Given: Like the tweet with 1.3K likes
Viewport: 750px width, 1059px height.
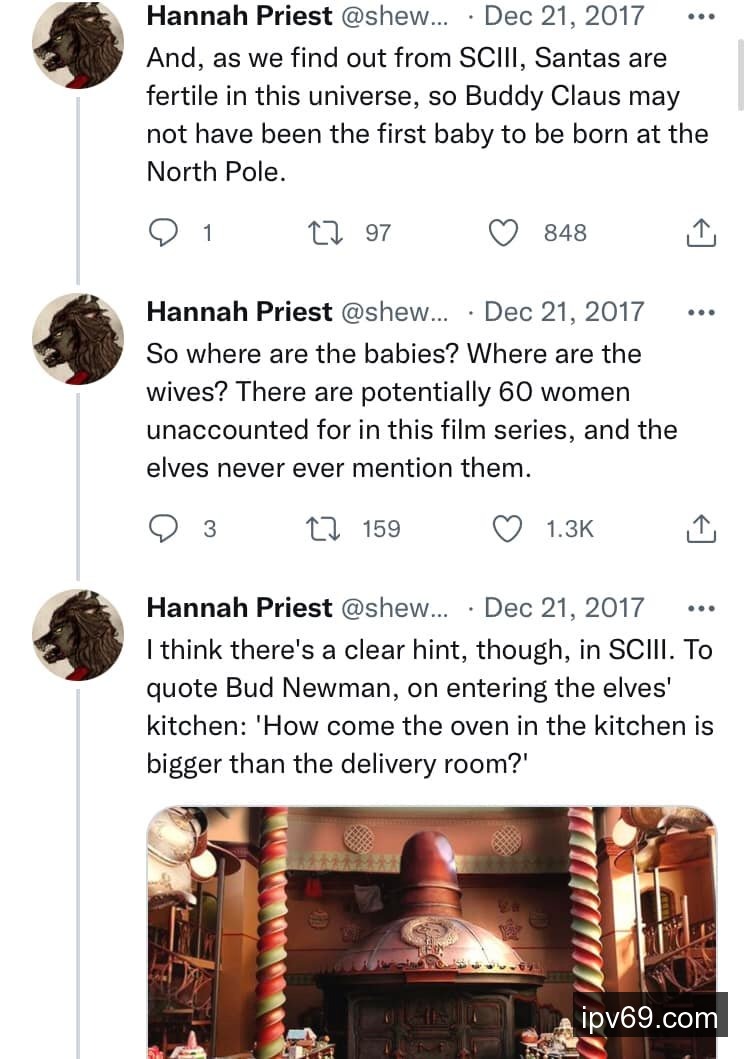Looking at the screenshot, I should click(508, 528).
